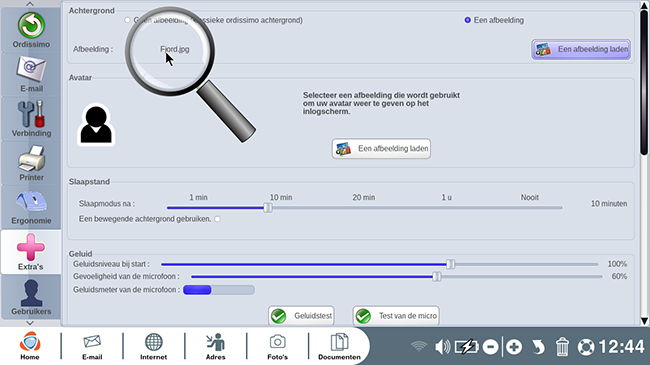Click the scrollbar down arrow
Screen dimensions: 650x365
tap(644, 321)
